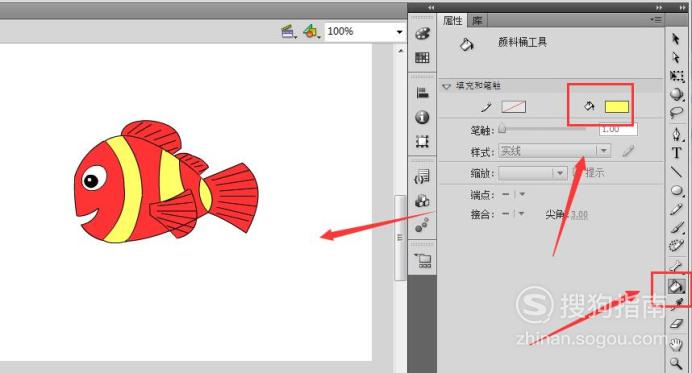Select the Hand tool
The width and height of the screenshot is (692, 373).
[x=676, y=344]
